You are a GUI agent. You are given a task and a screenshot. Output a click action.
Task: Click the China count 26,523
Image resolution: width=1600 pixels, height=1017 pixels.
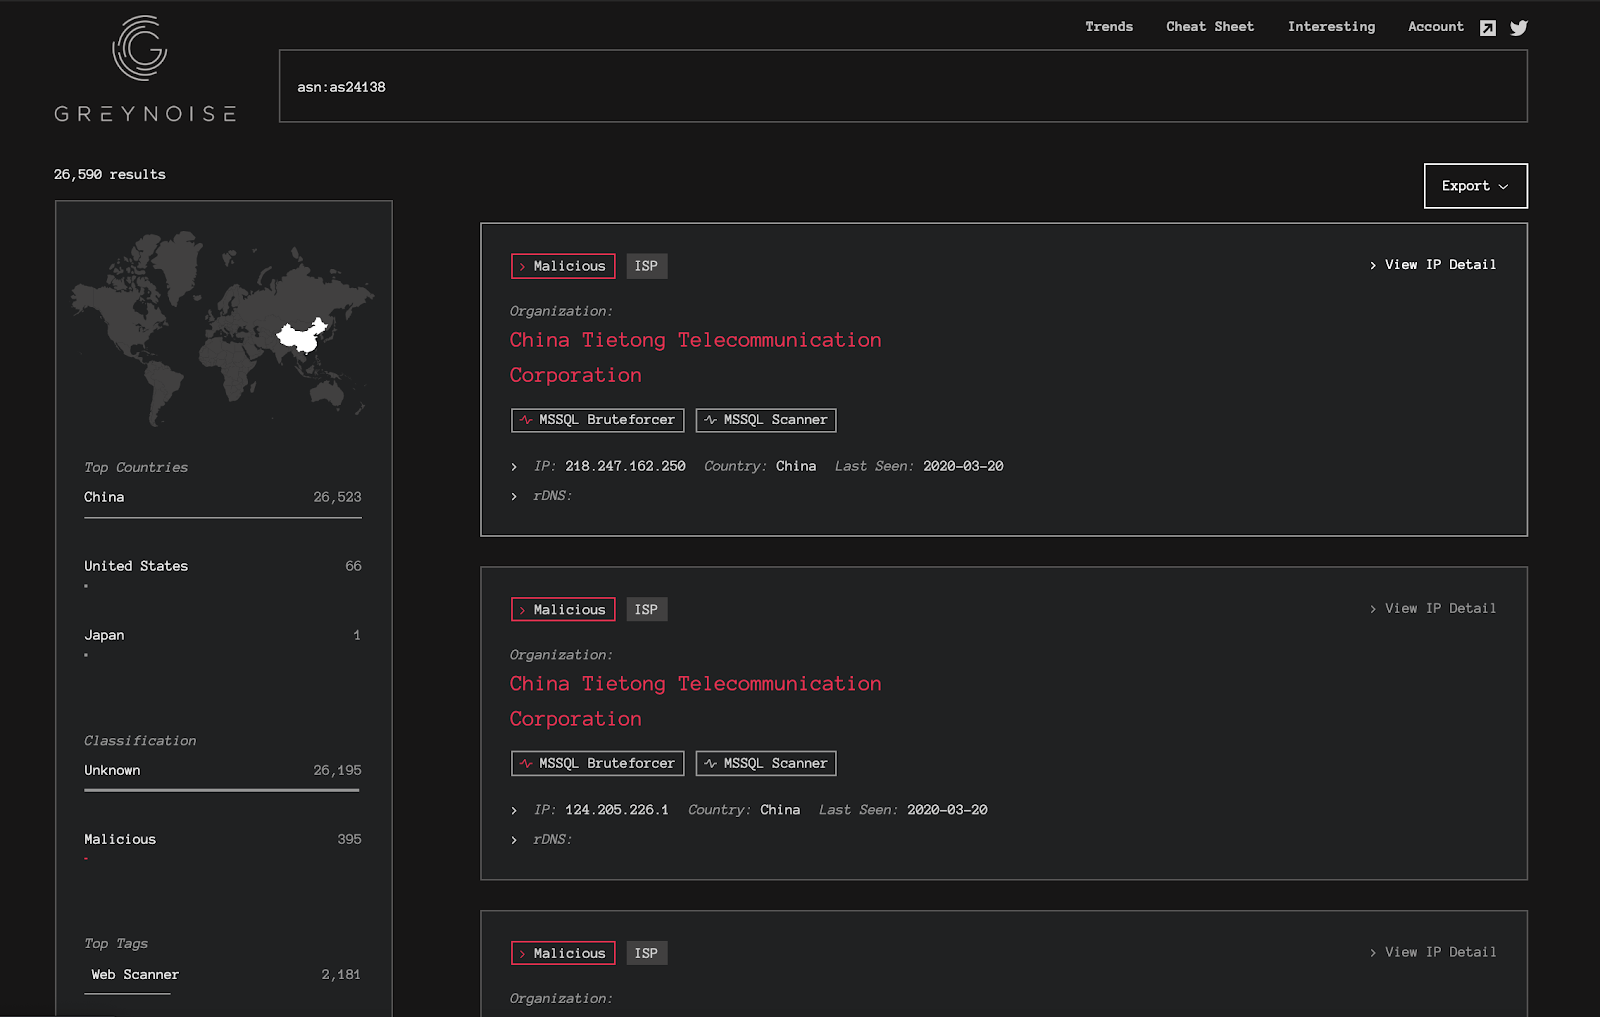[337, 497]
